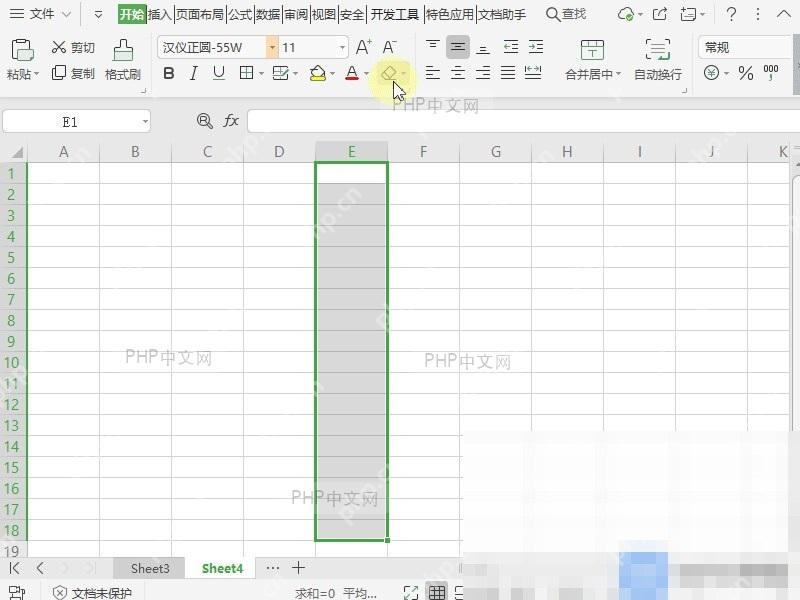Image resolution: width=800 pixels, height=600 pixels.
Task: Click the Select All corner triangle
Action: pos(17,152)
